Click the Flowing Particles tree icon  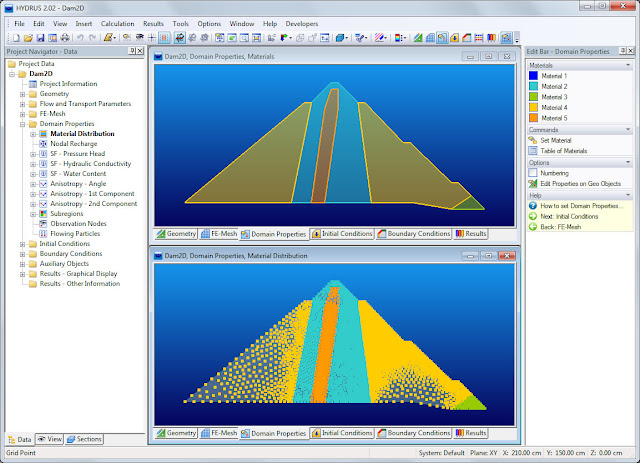43,234
